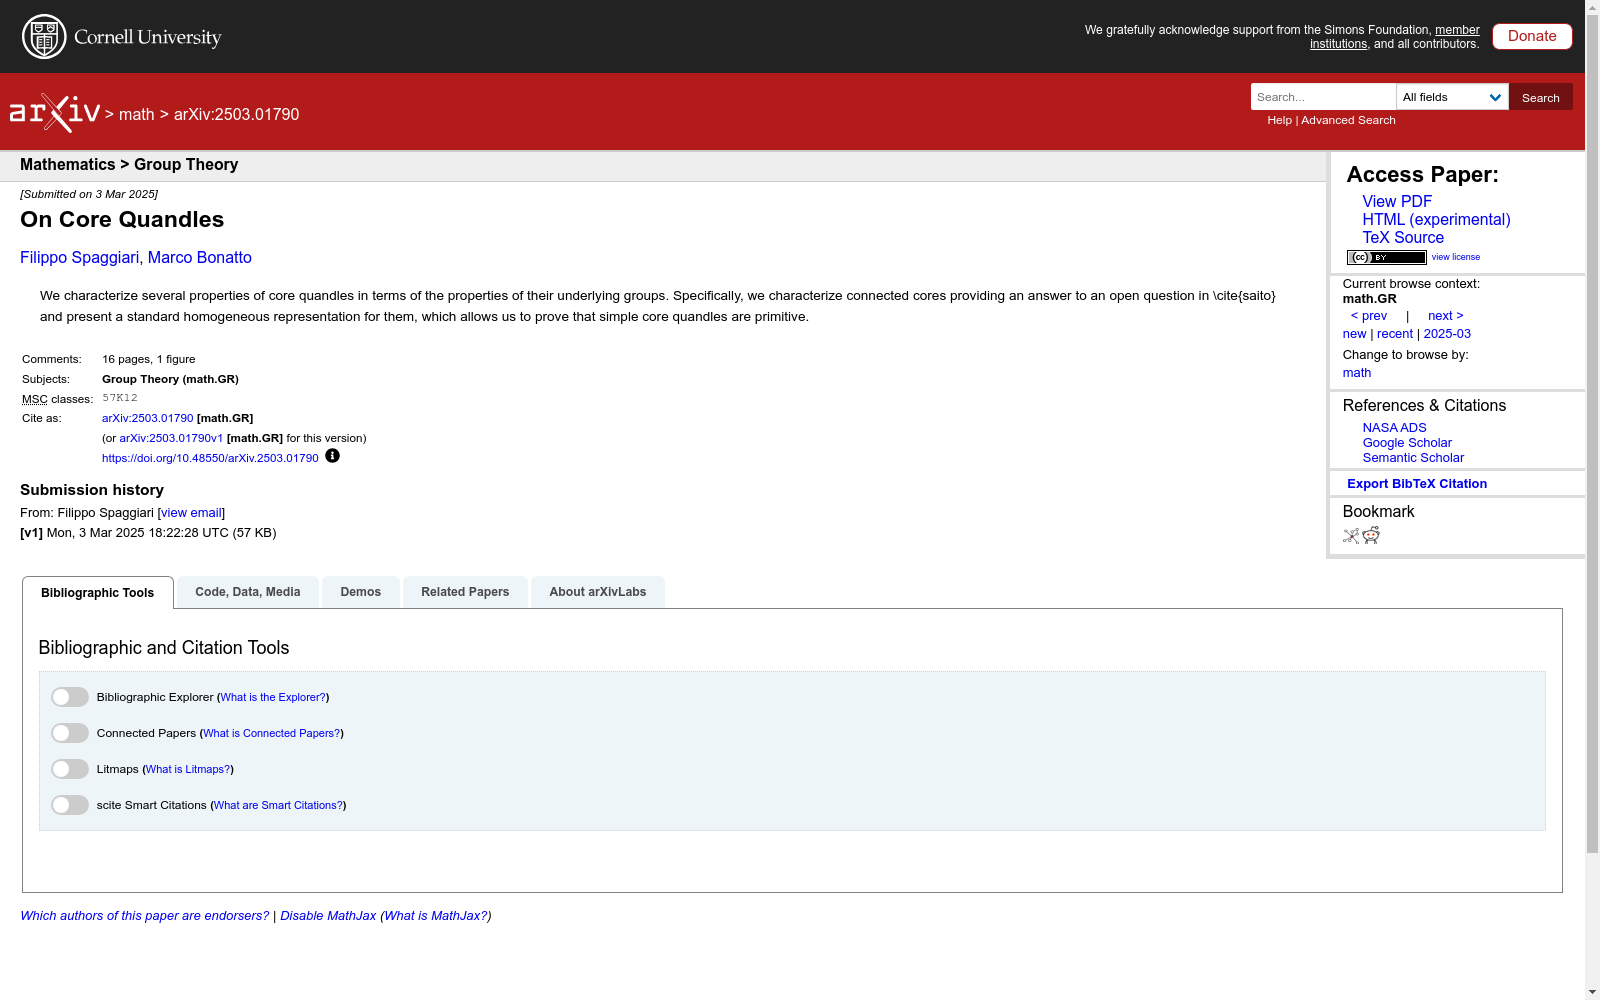
Task: Open Advanced Search link
Action: (x=1348, y=120)
